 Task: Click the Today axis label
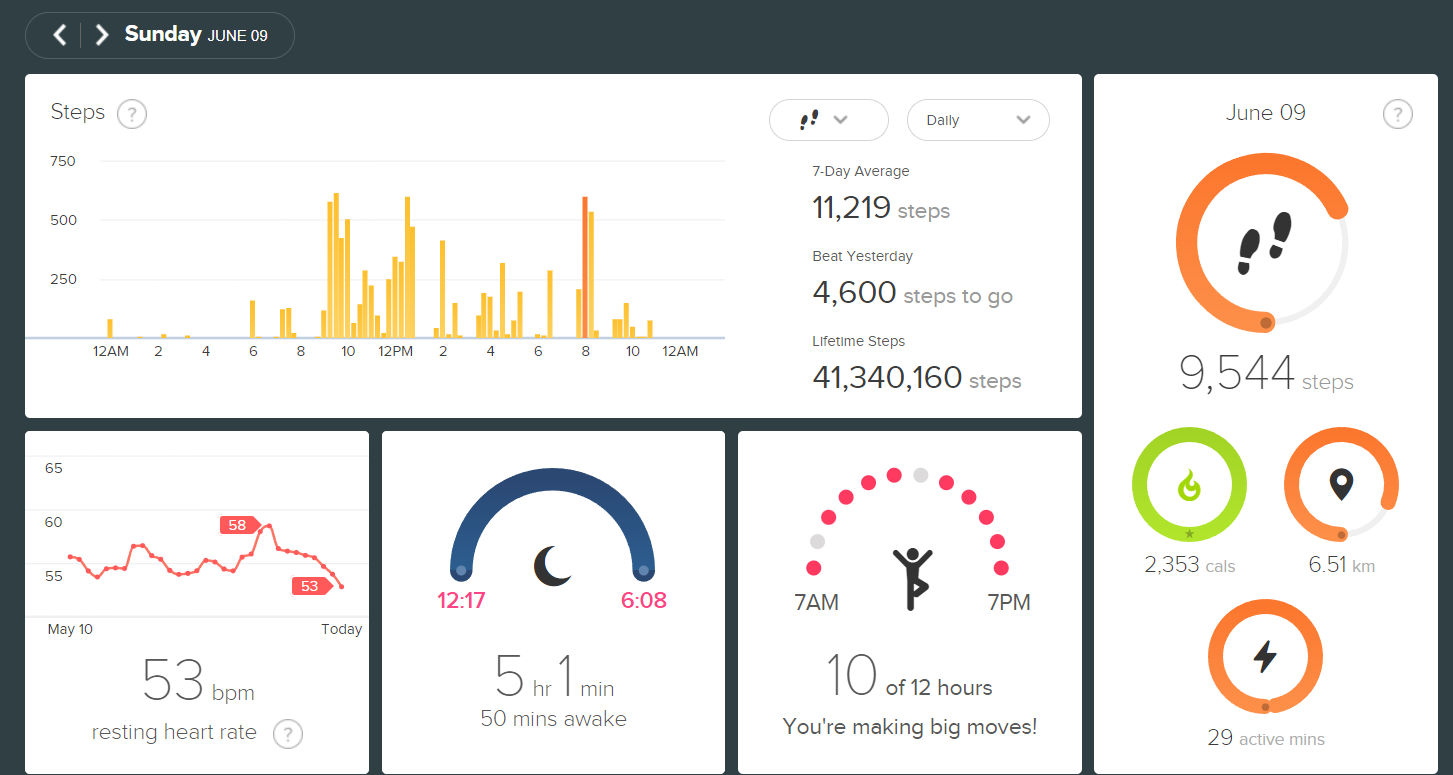[341, 629]
